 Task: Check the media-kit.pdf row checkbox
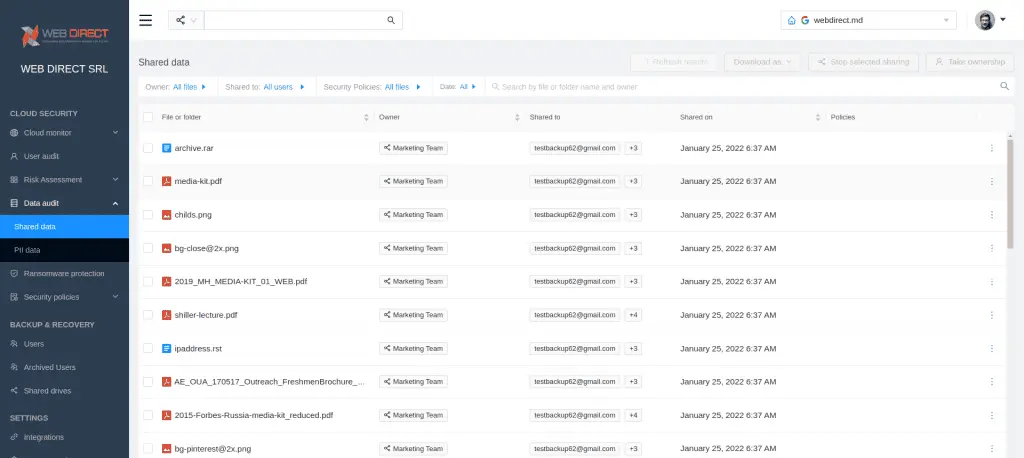pyautogui.click(x=148, y=181)
